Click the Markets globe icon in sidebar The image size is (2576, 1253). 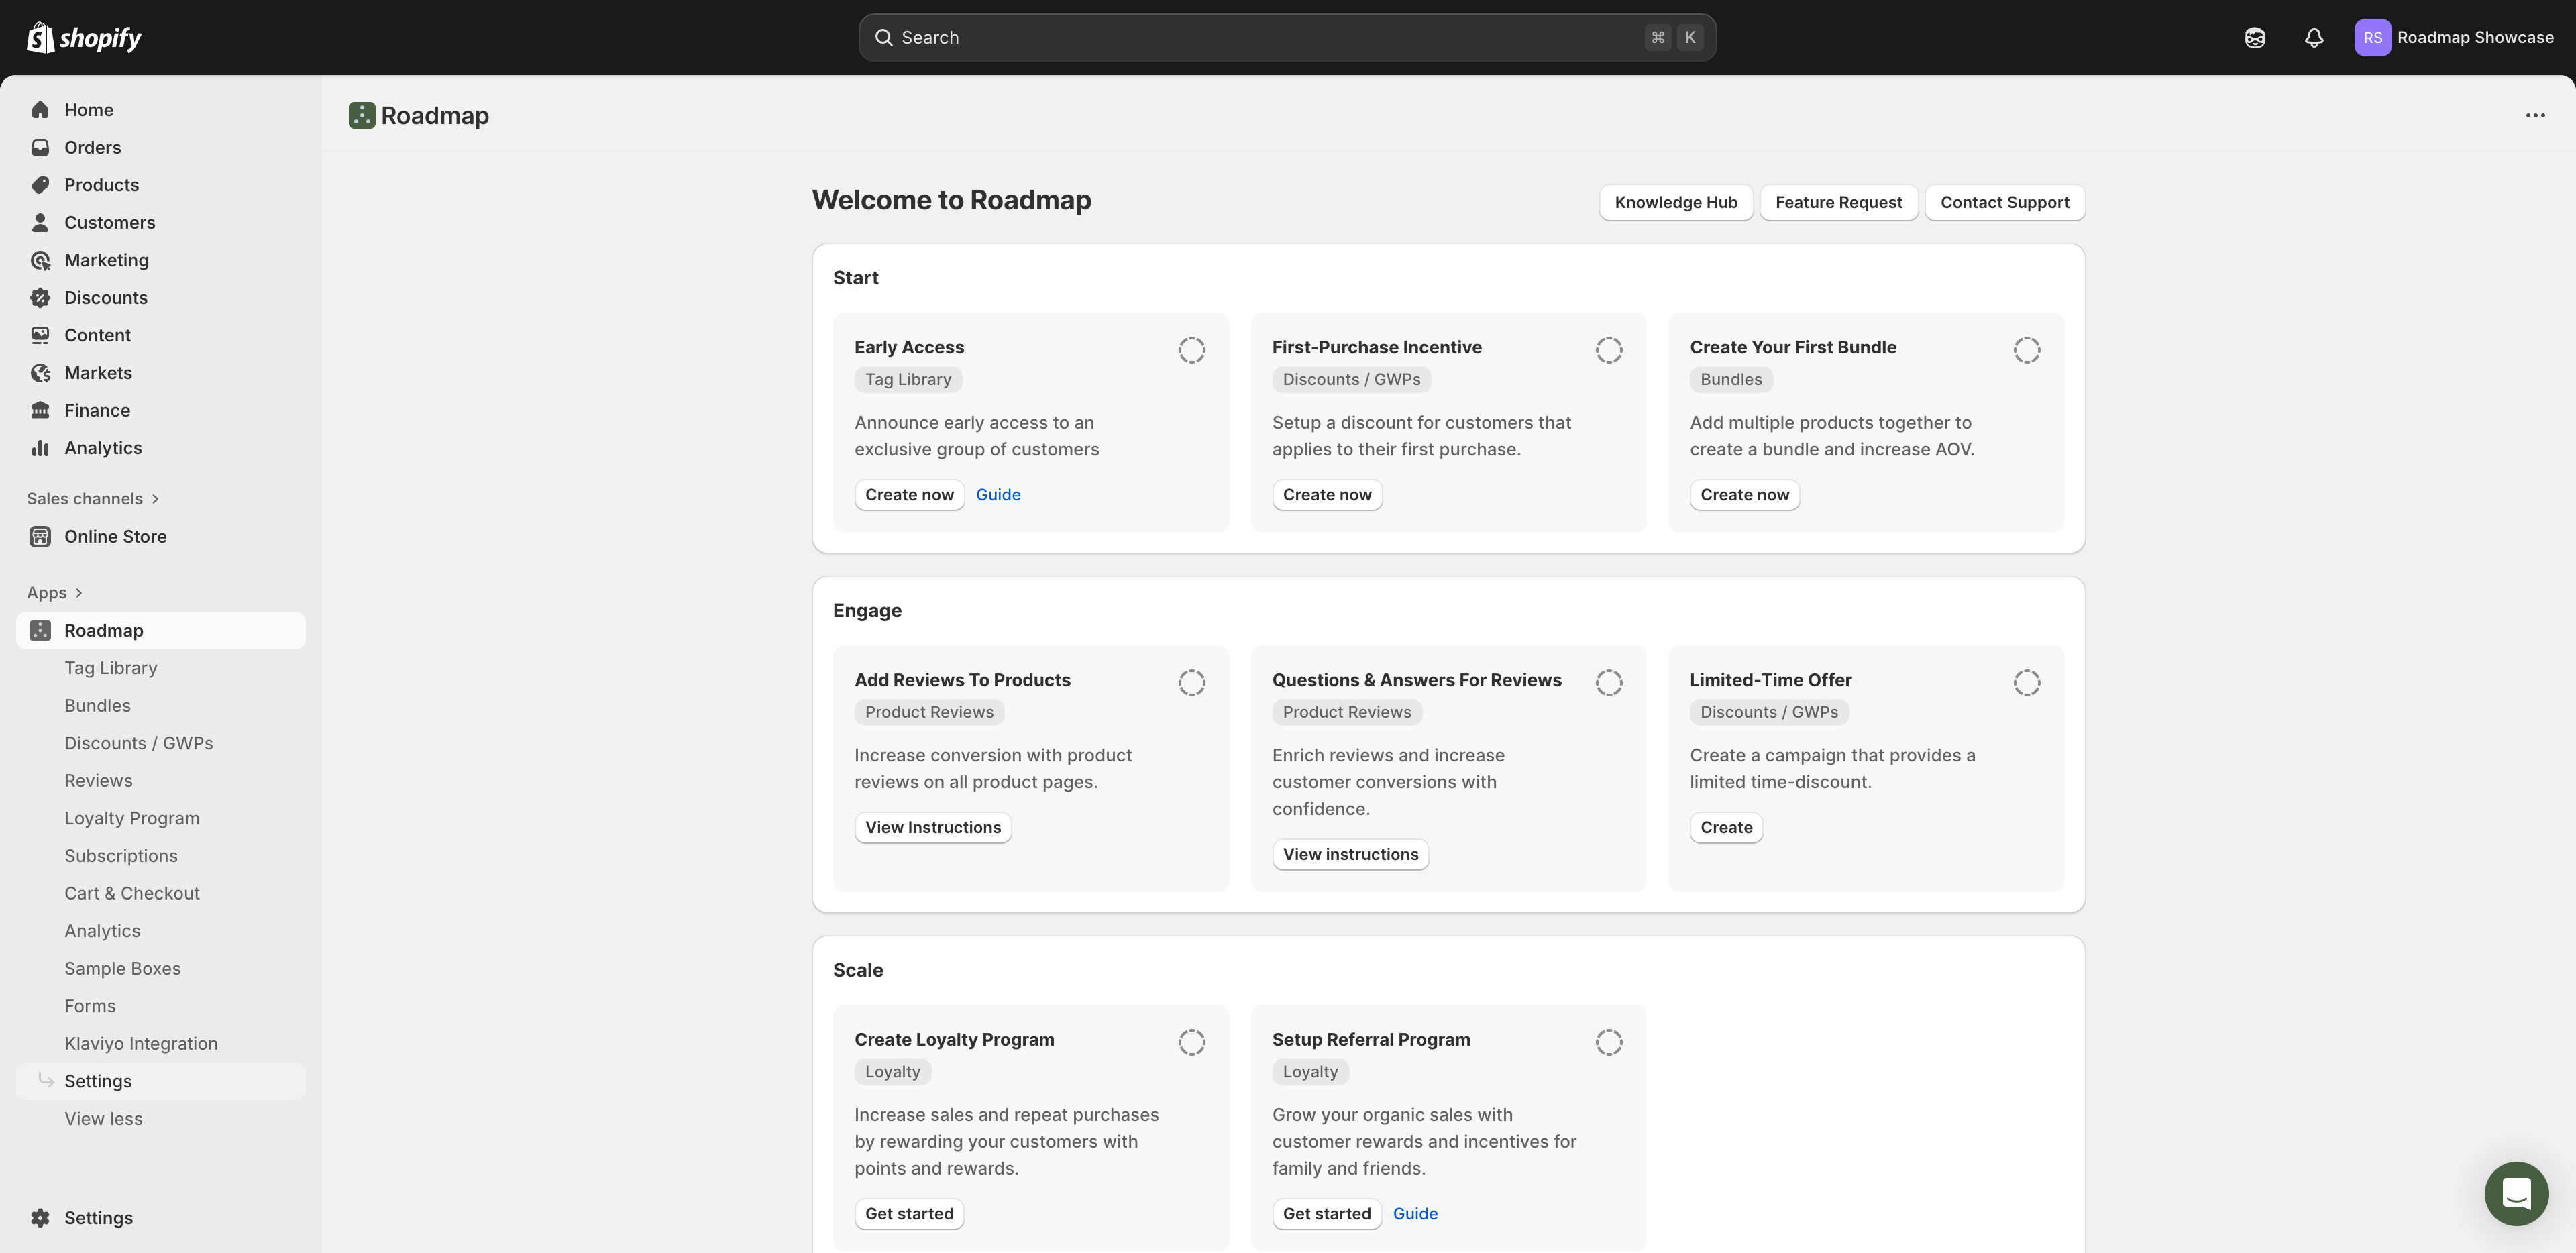coord(40,372)
